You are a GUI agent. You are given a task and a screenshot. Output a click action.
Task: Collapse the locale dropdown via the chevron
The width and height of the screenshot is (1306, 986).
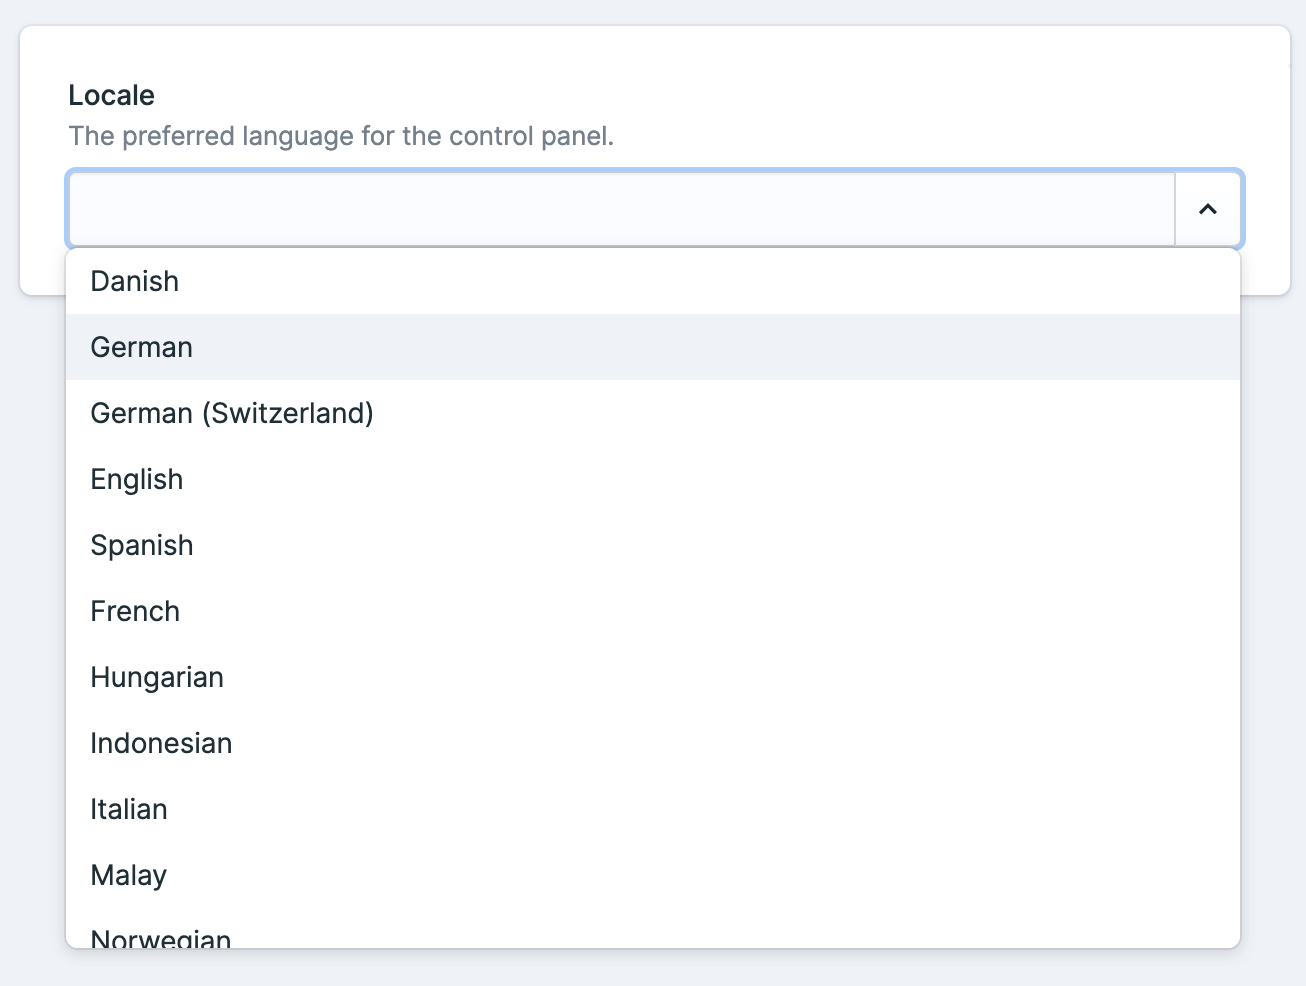[1208, 209]
